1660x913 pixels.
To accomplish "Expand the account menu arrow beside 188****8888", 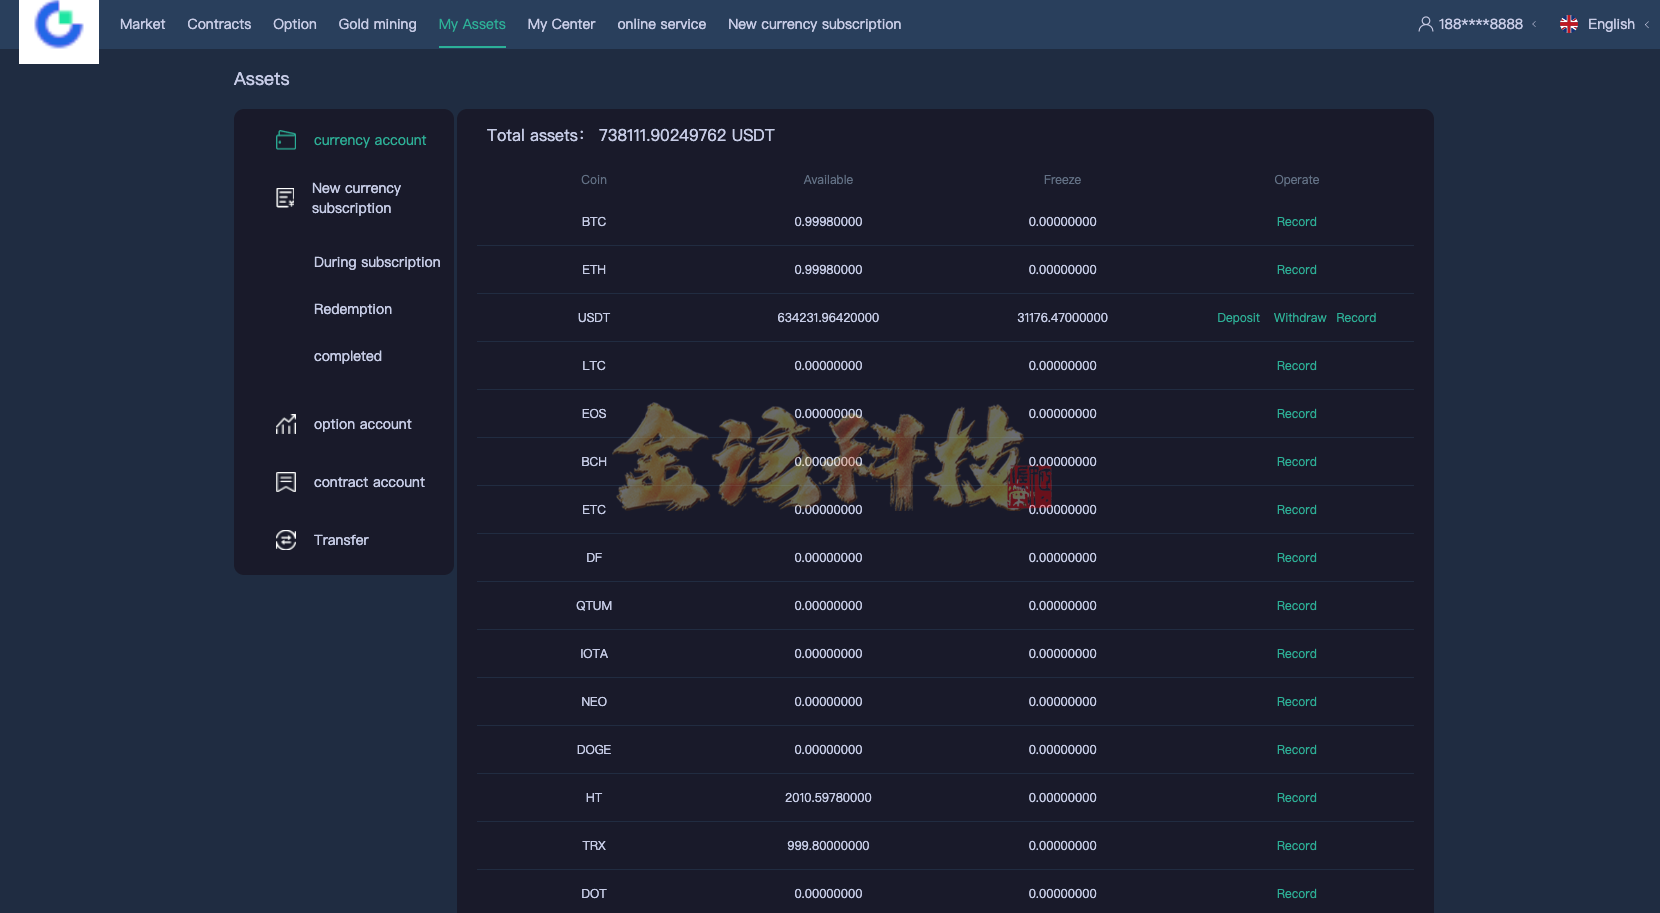I will pyautogui.click(x=1534, y=24).
